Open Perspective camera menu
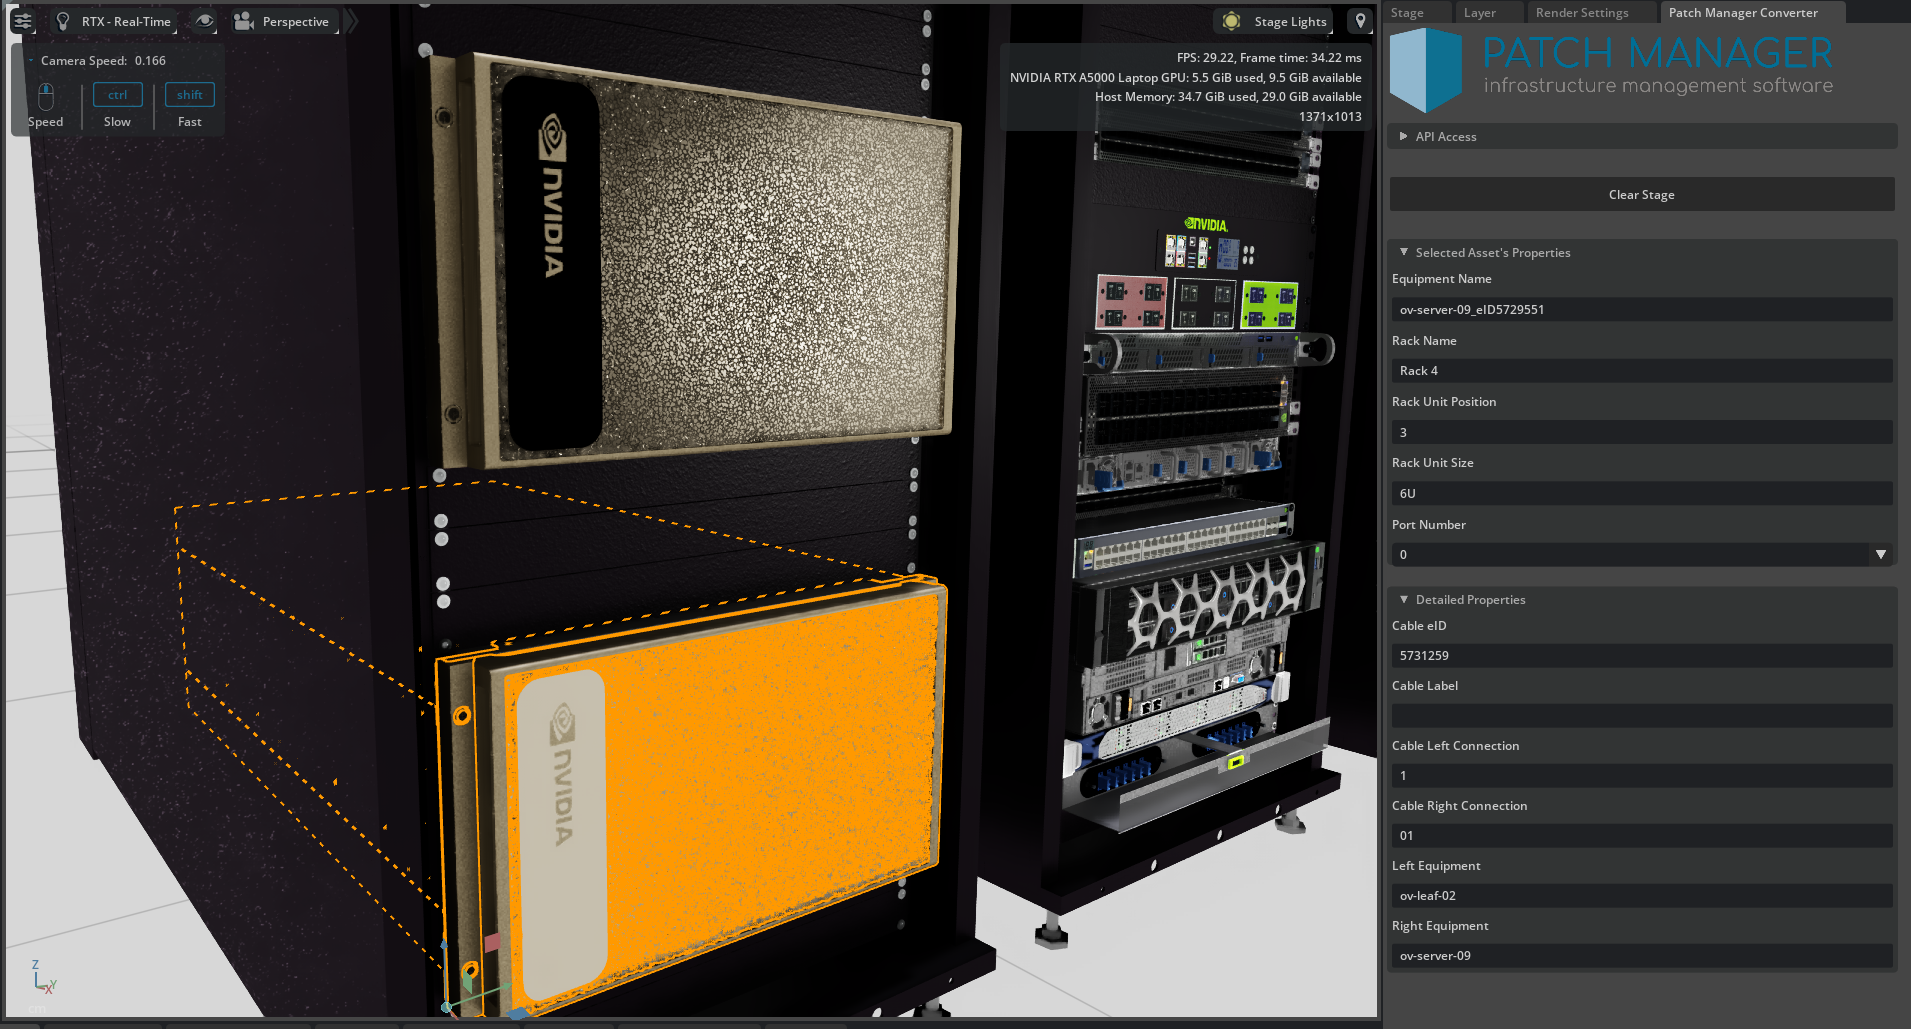The height and width of the screenshot is (1029, 1911). pos(295,22)
